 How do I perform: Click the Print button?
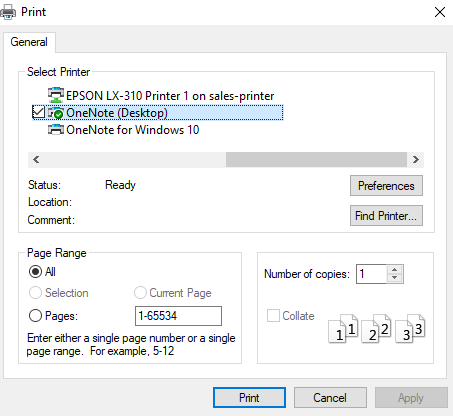[249, 398]
